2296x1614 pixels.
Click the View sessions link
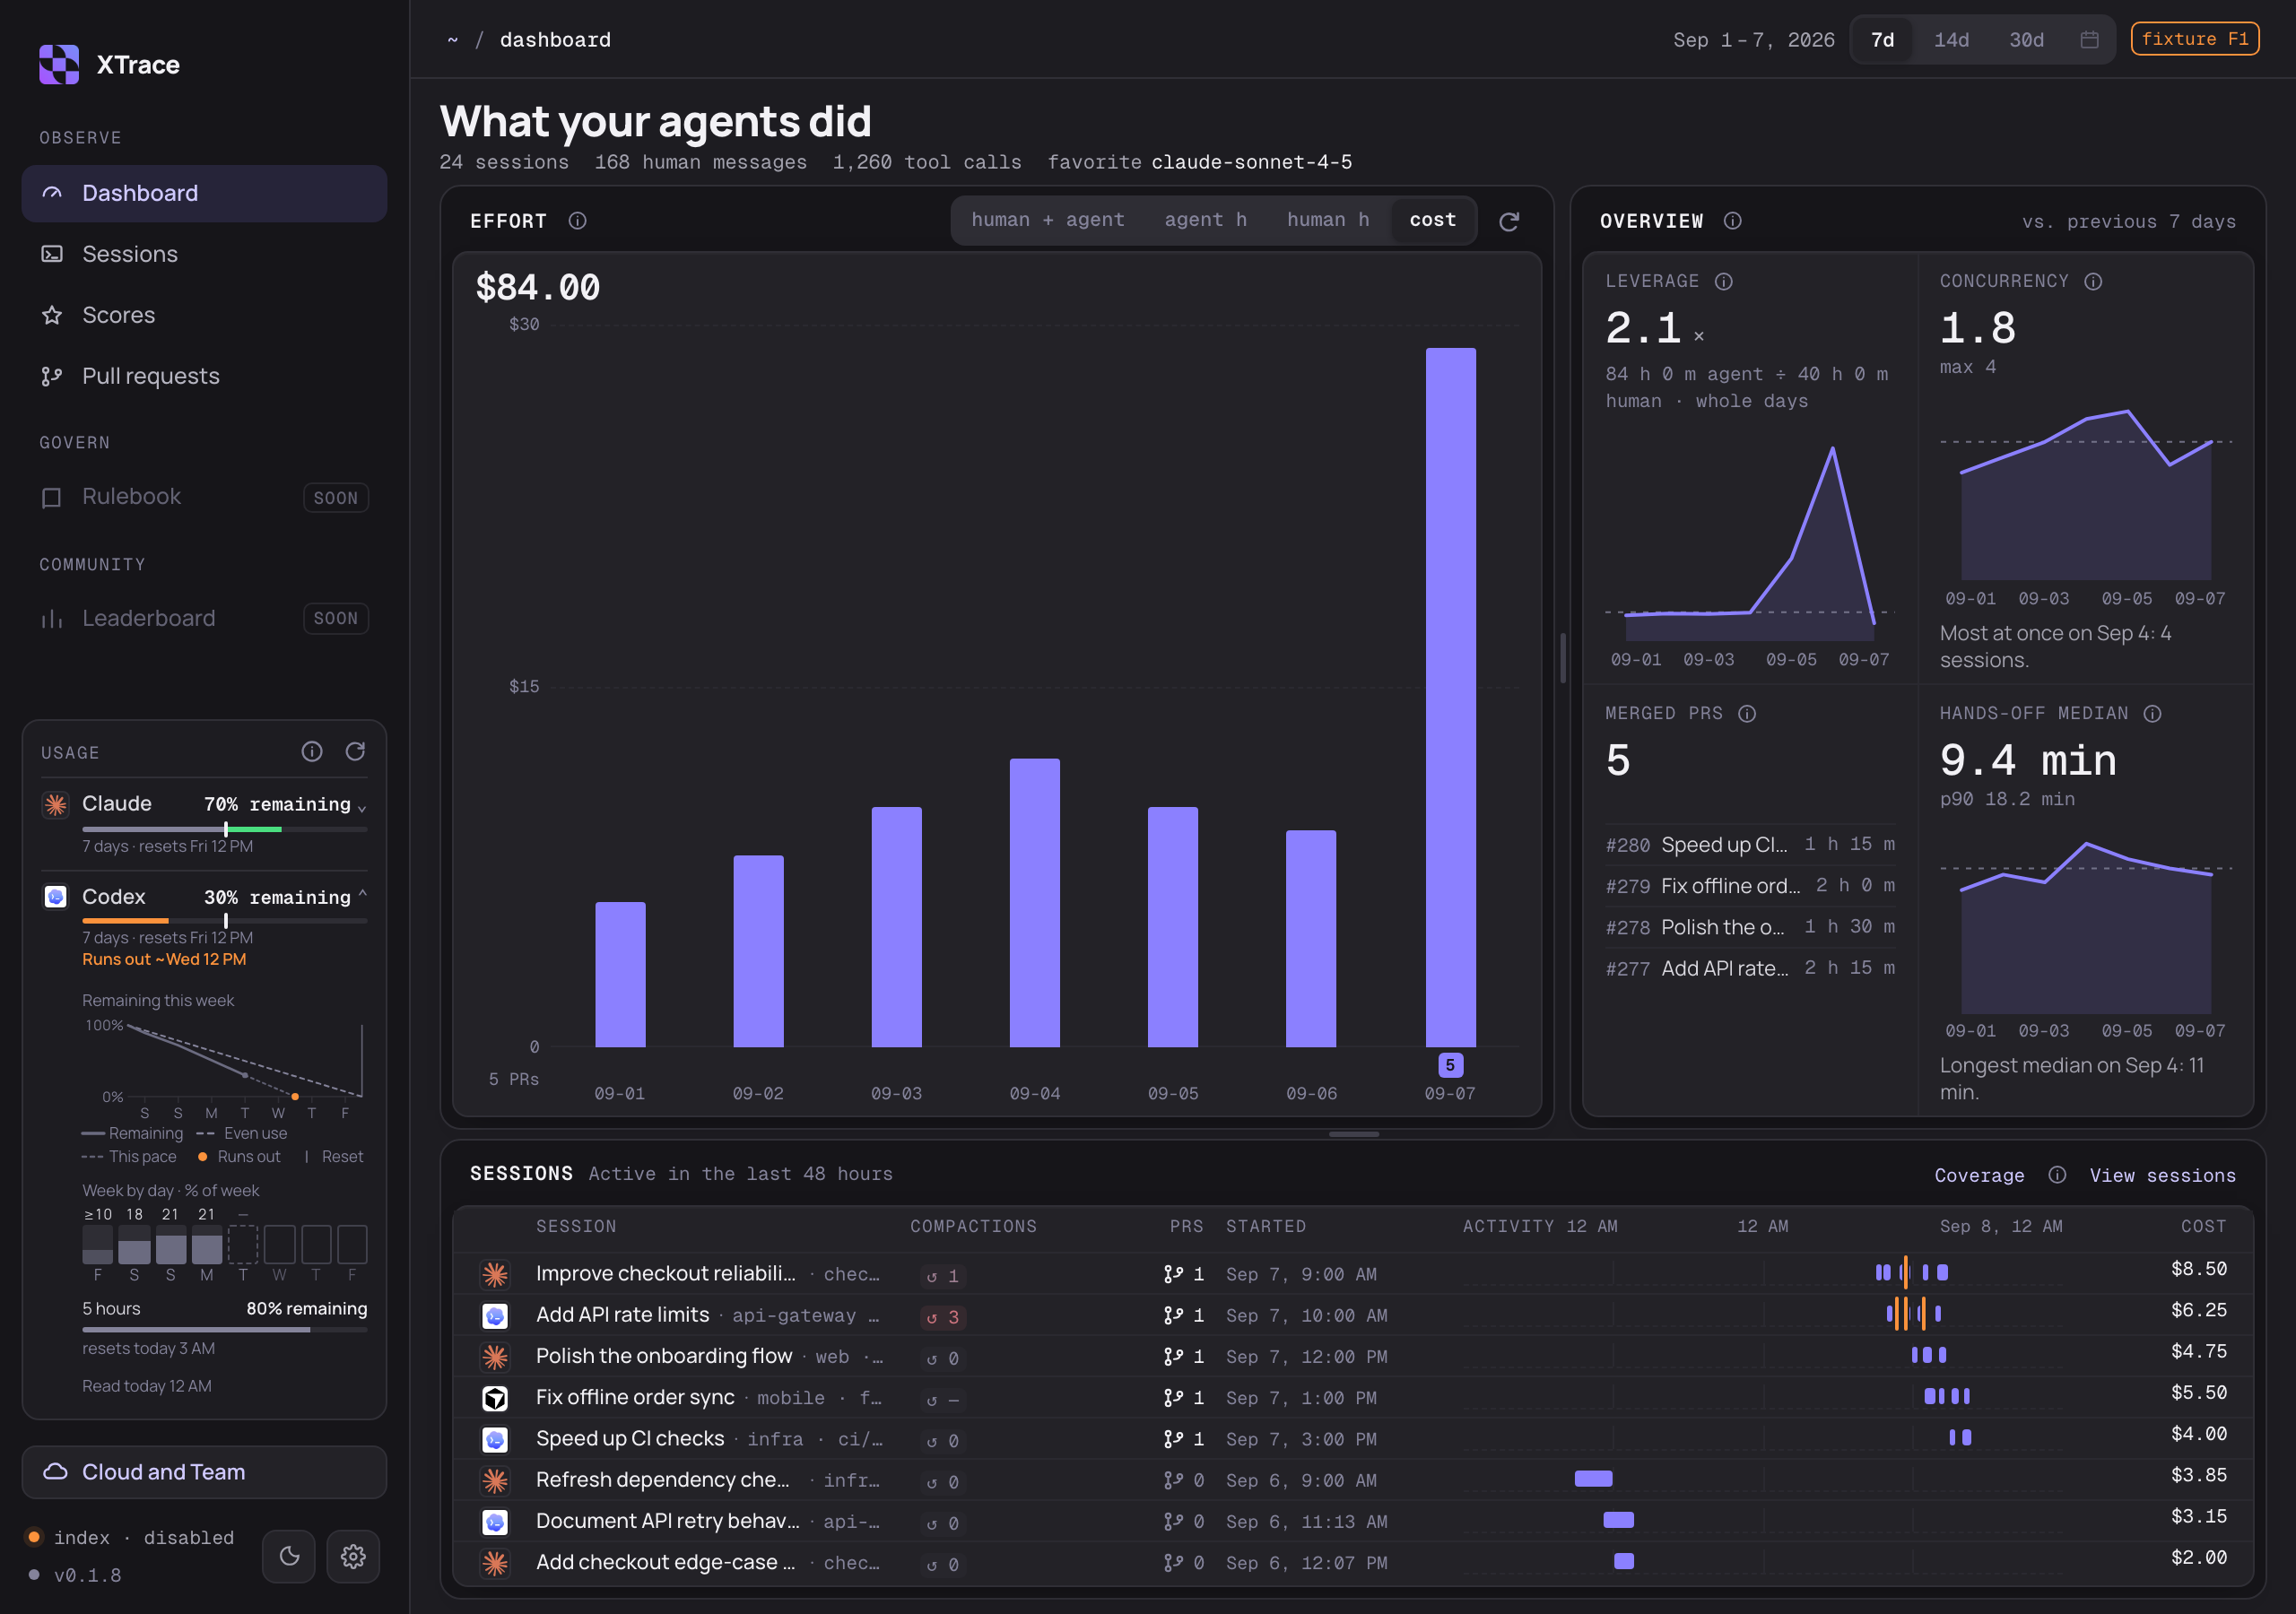click(x=2162, y=1175)
